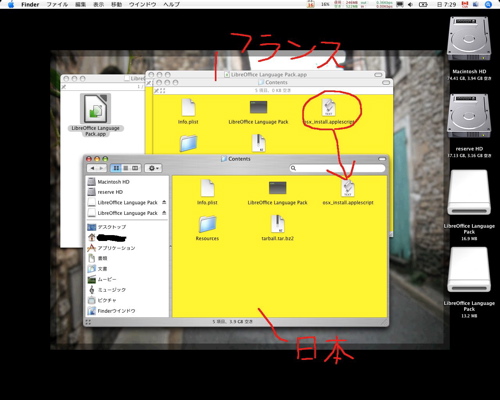Click the clock showing 日 7:29
The height and width of the screenshot is (400, 500).
tap(447, 4)
